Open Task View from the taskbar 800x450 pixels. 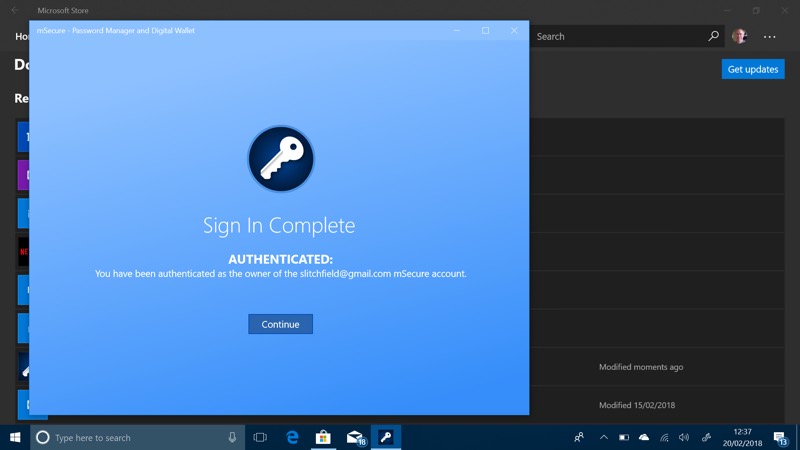point(260,437)
